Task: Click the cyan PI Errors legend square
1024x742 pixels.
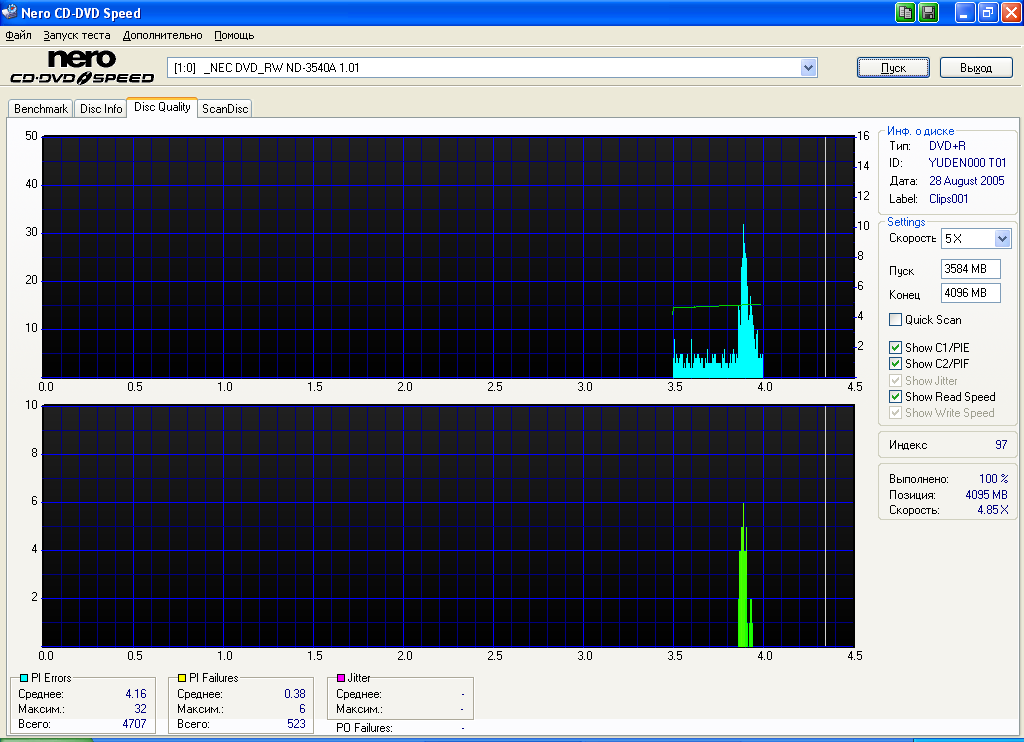Action: coord(24,678)
